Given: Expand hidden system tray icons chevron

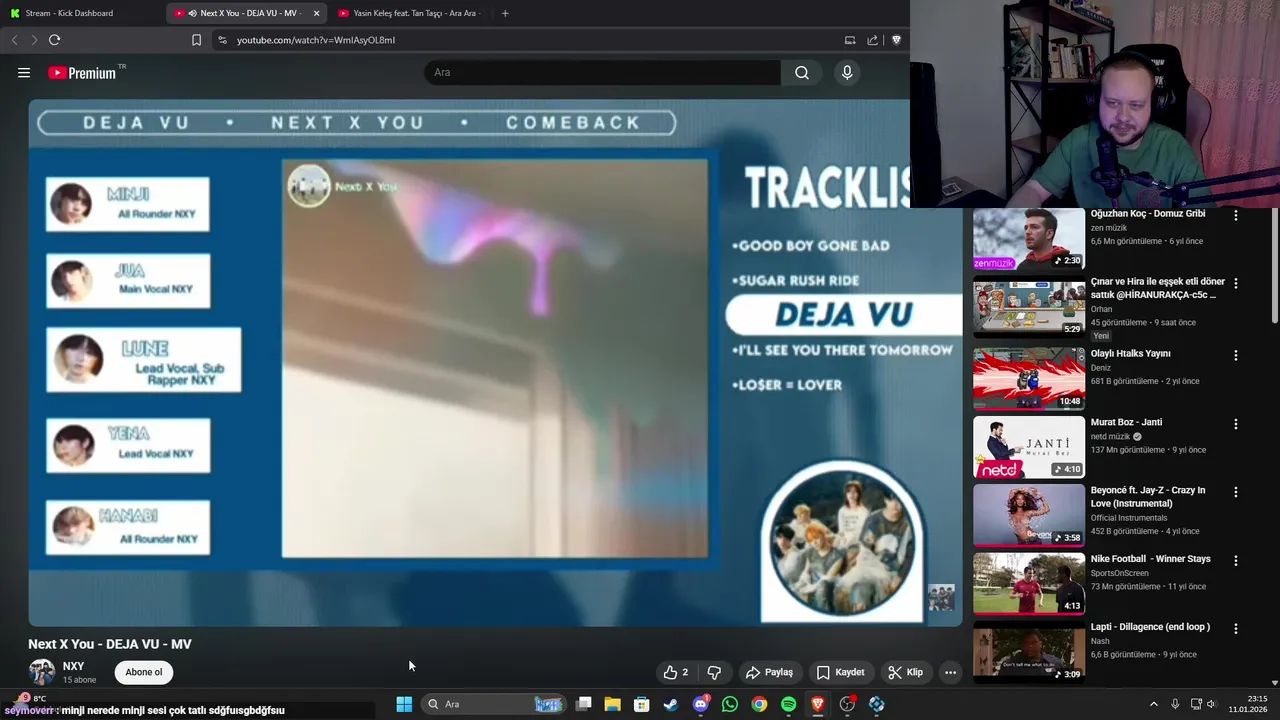Looking at the screenshot, I should click(x=1153, y=704).
